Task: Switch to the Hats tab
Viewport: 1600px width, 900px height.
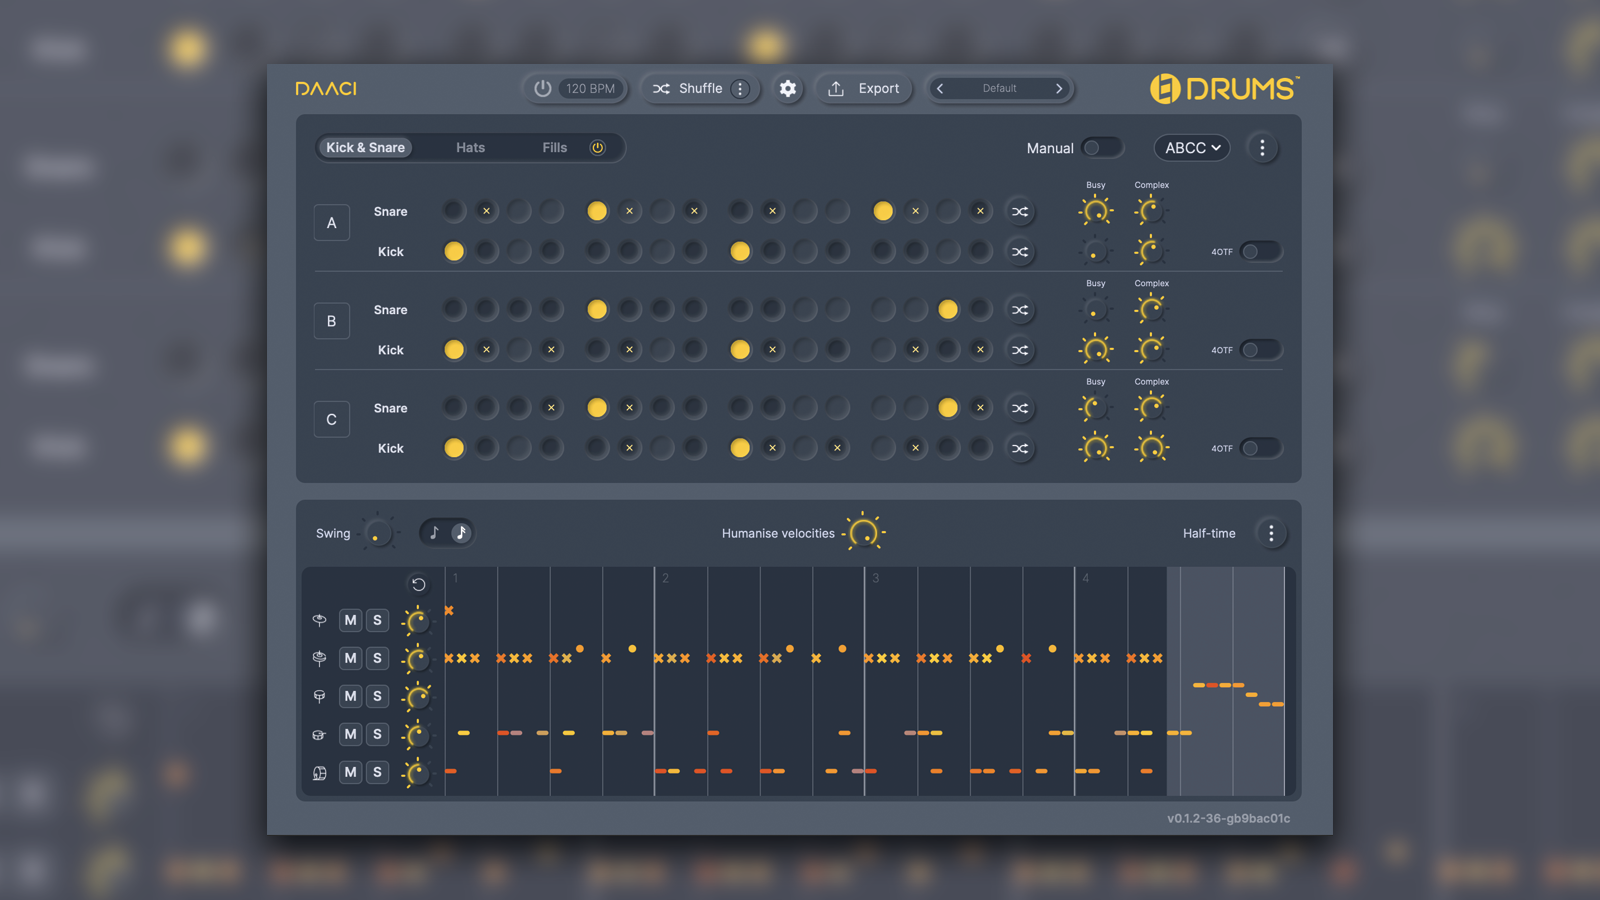Action: 470,147
